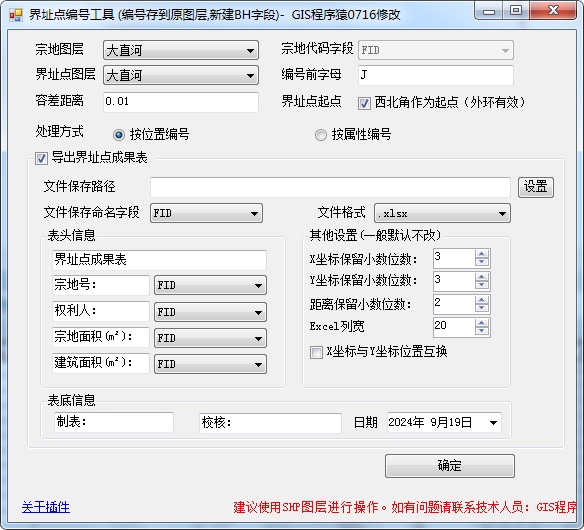Decrease Excel列宽 with down arrow
Viewport: 584px width, 530px height.
(482, 331)
